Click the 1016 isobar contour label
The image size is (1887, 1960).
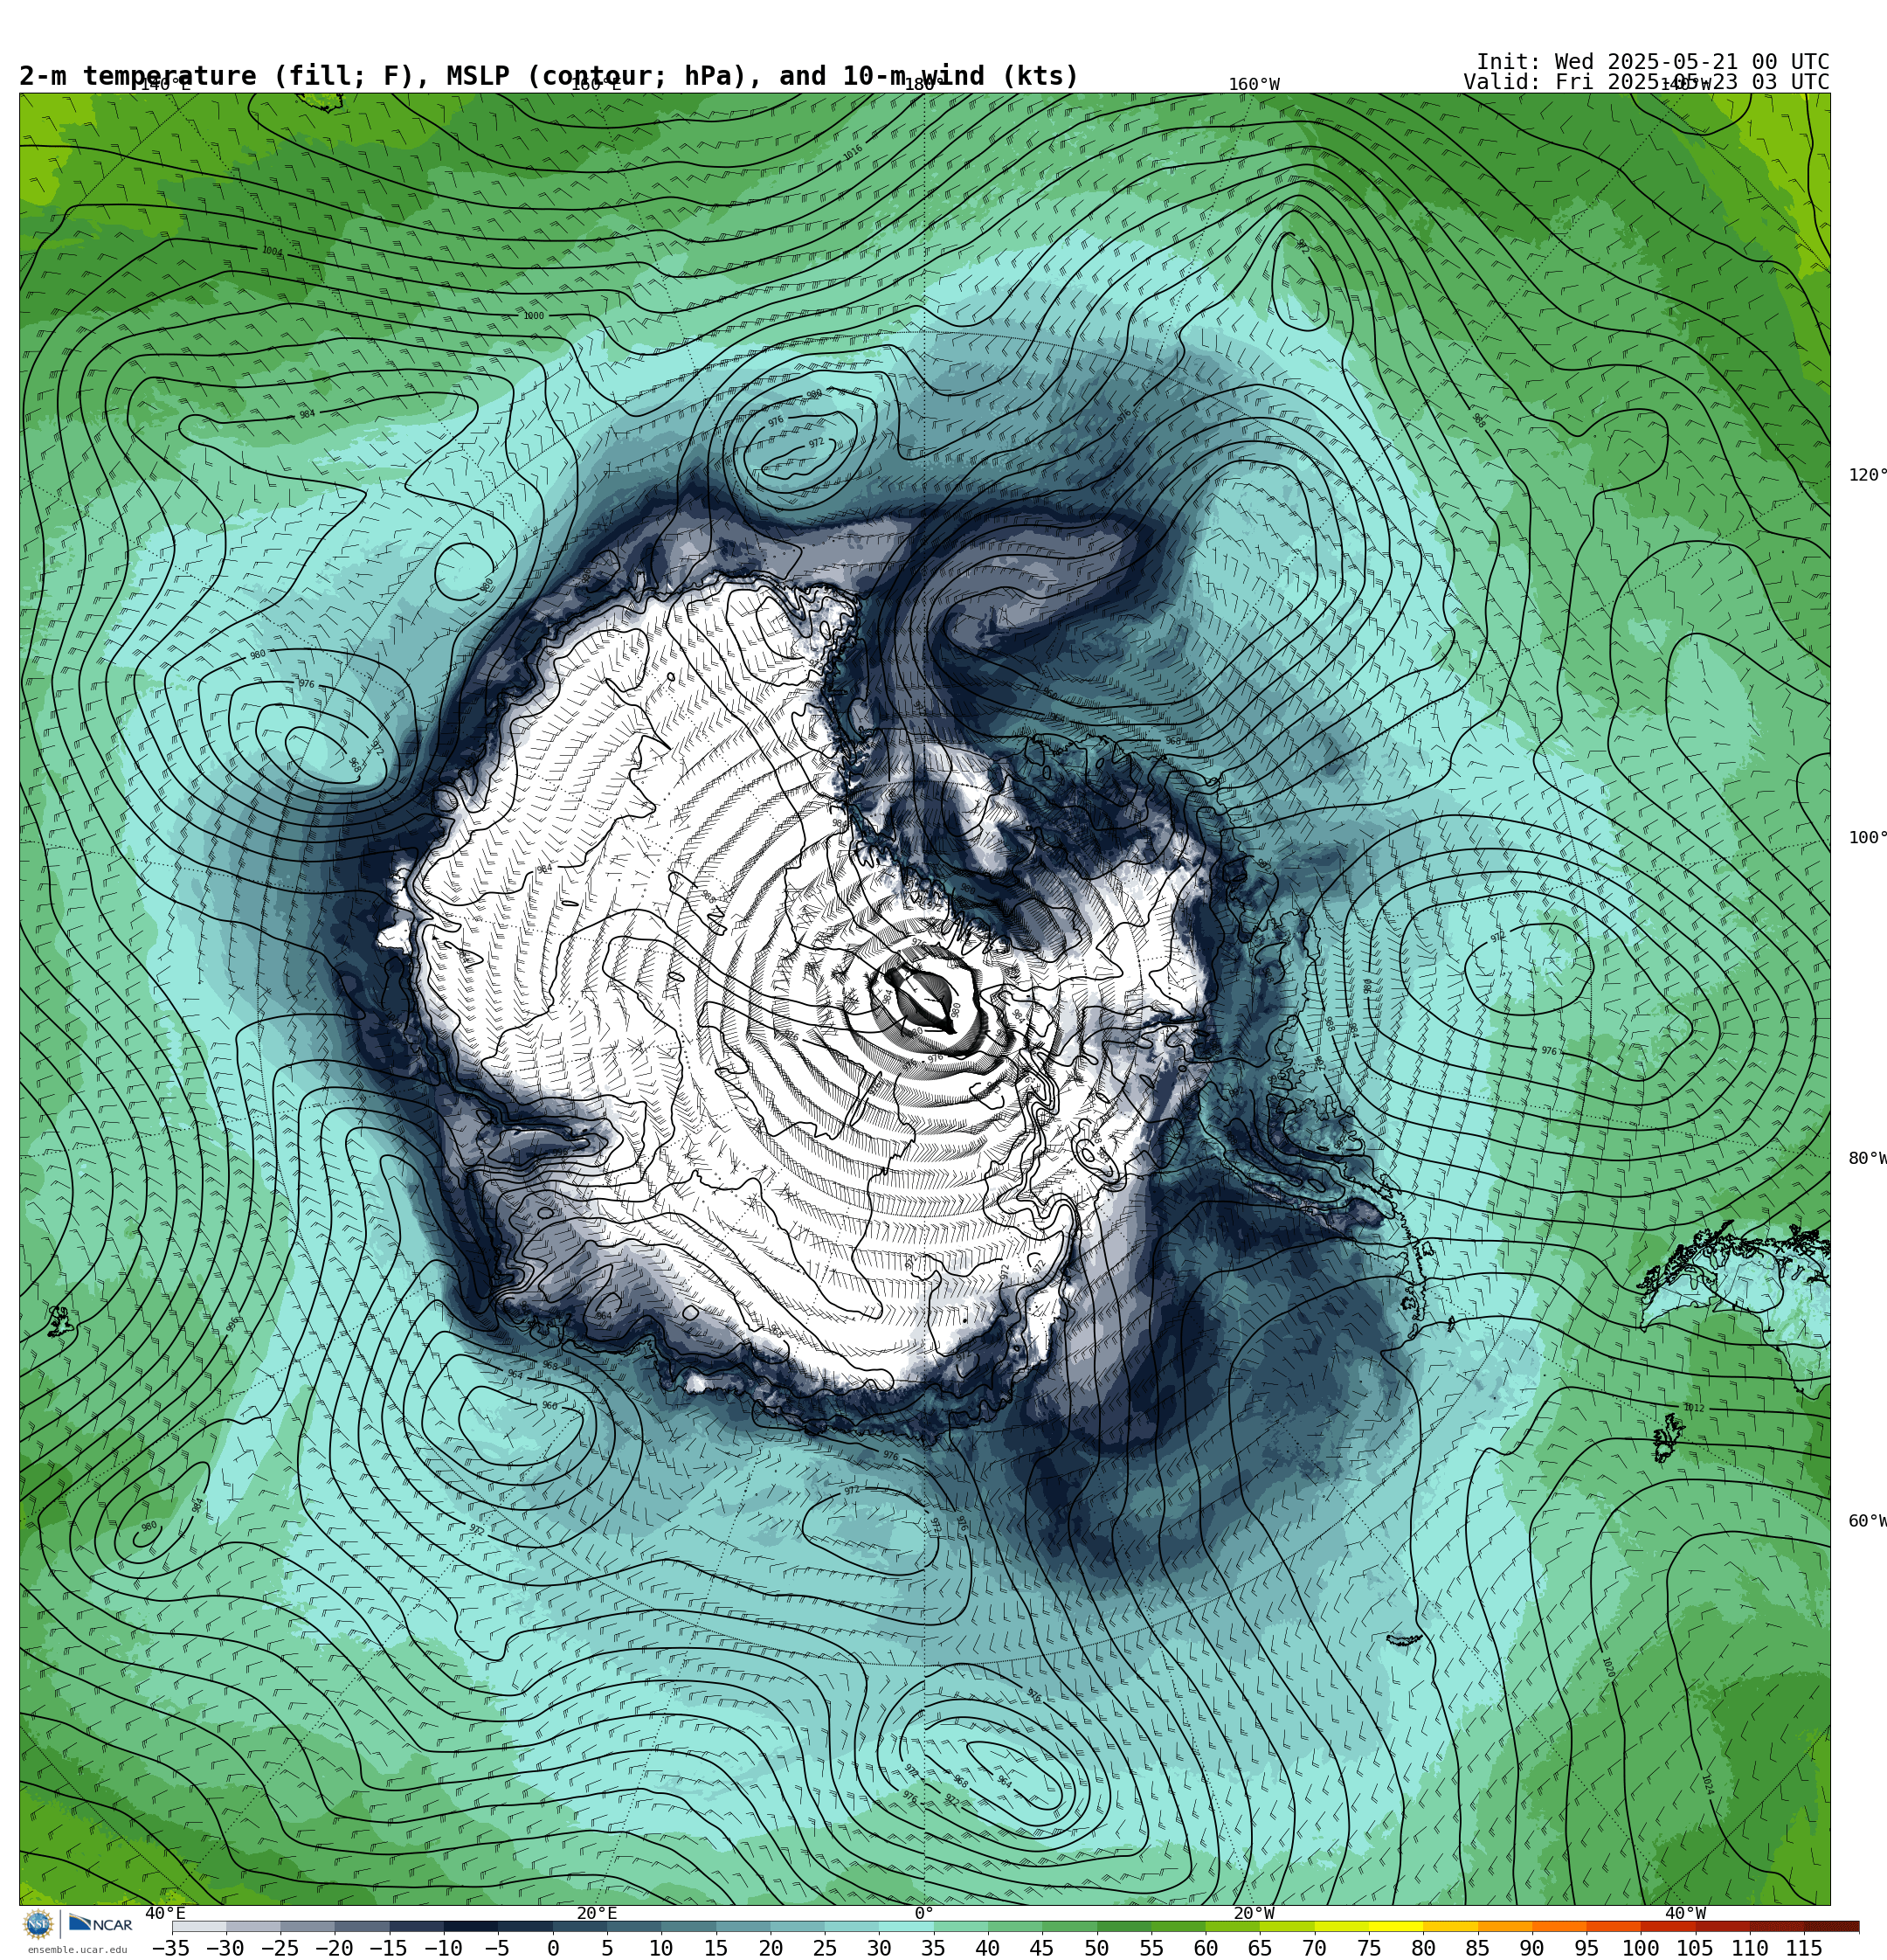(852, 152)
